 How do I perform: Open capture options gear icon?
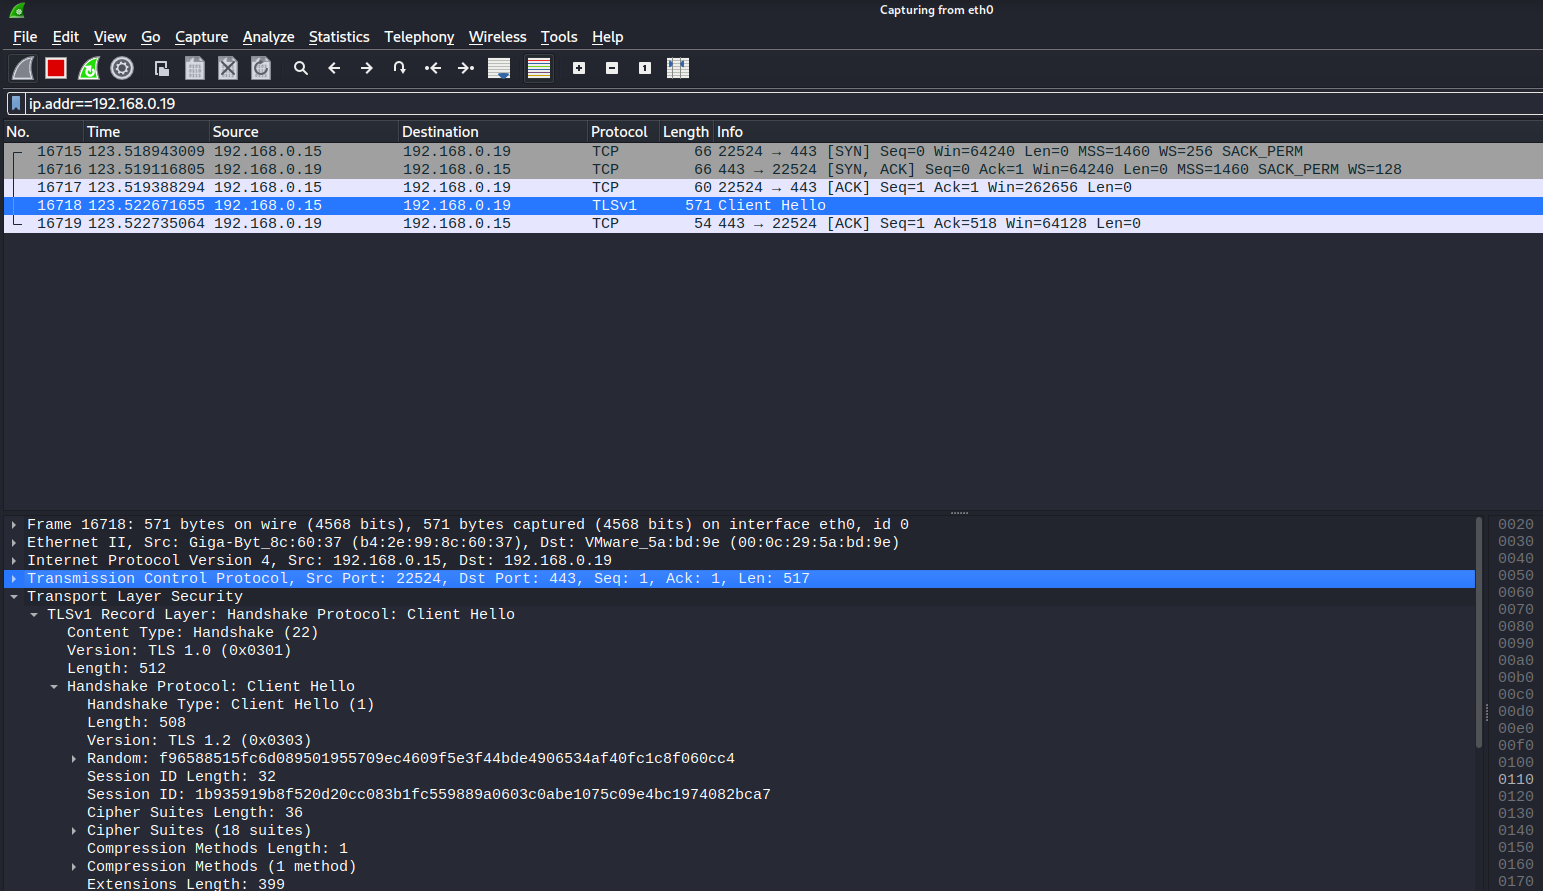122,68
